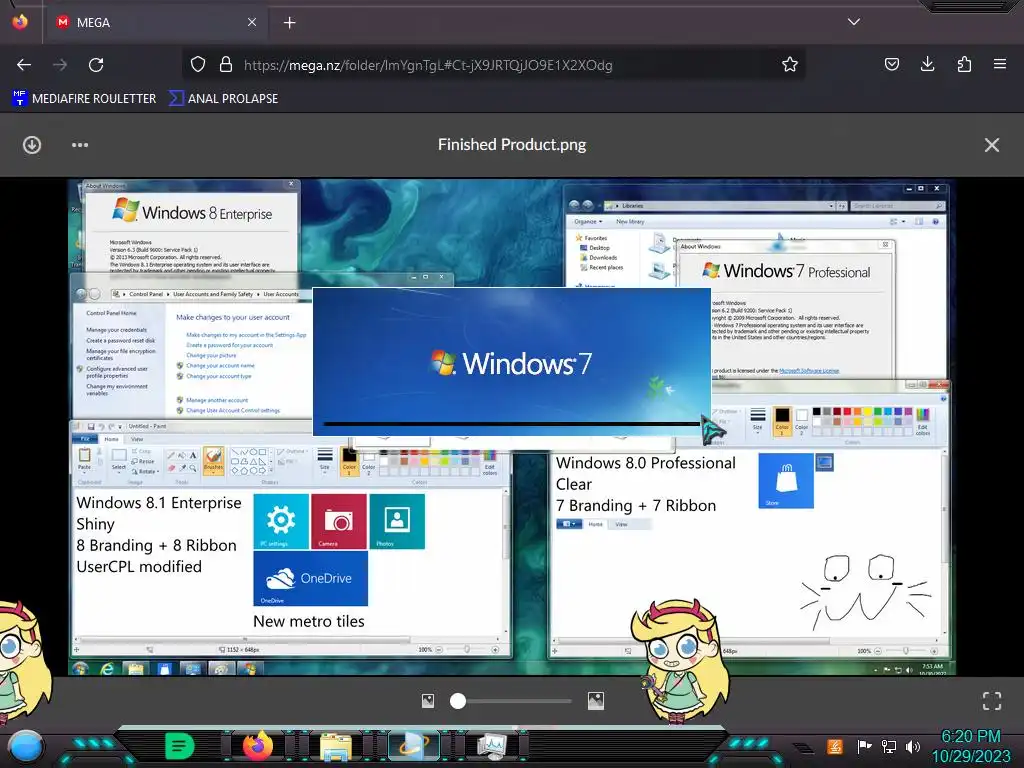
Task: Open the MEDIAFIRE ROULETTER bookmark
Action: (x=84, y=99)
